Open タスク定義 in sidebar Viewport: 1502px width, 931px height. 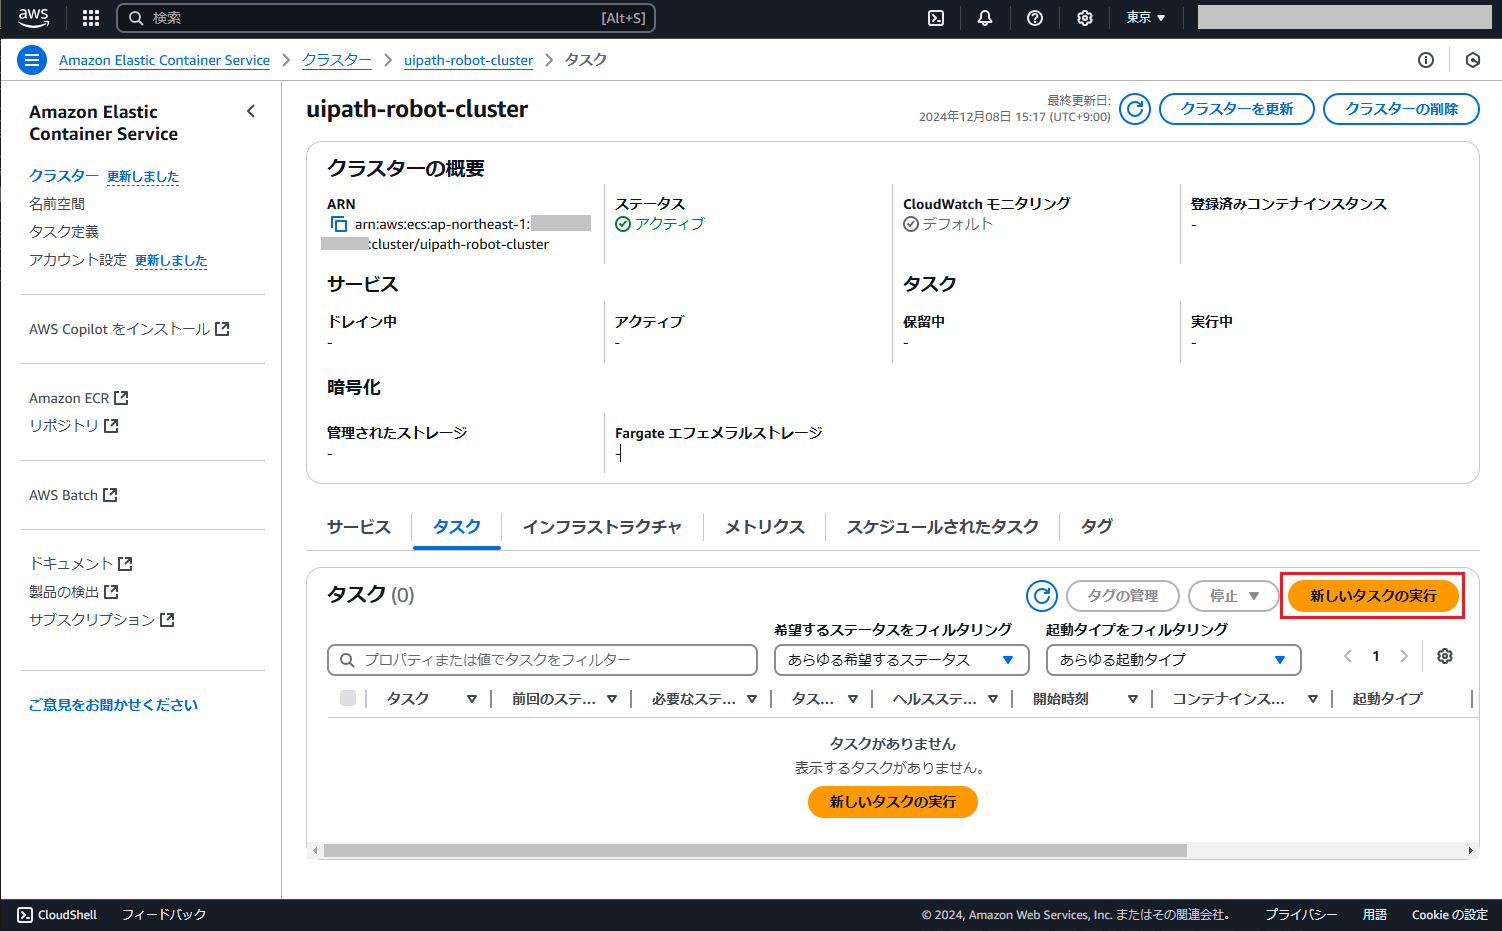tap(64, 231)
